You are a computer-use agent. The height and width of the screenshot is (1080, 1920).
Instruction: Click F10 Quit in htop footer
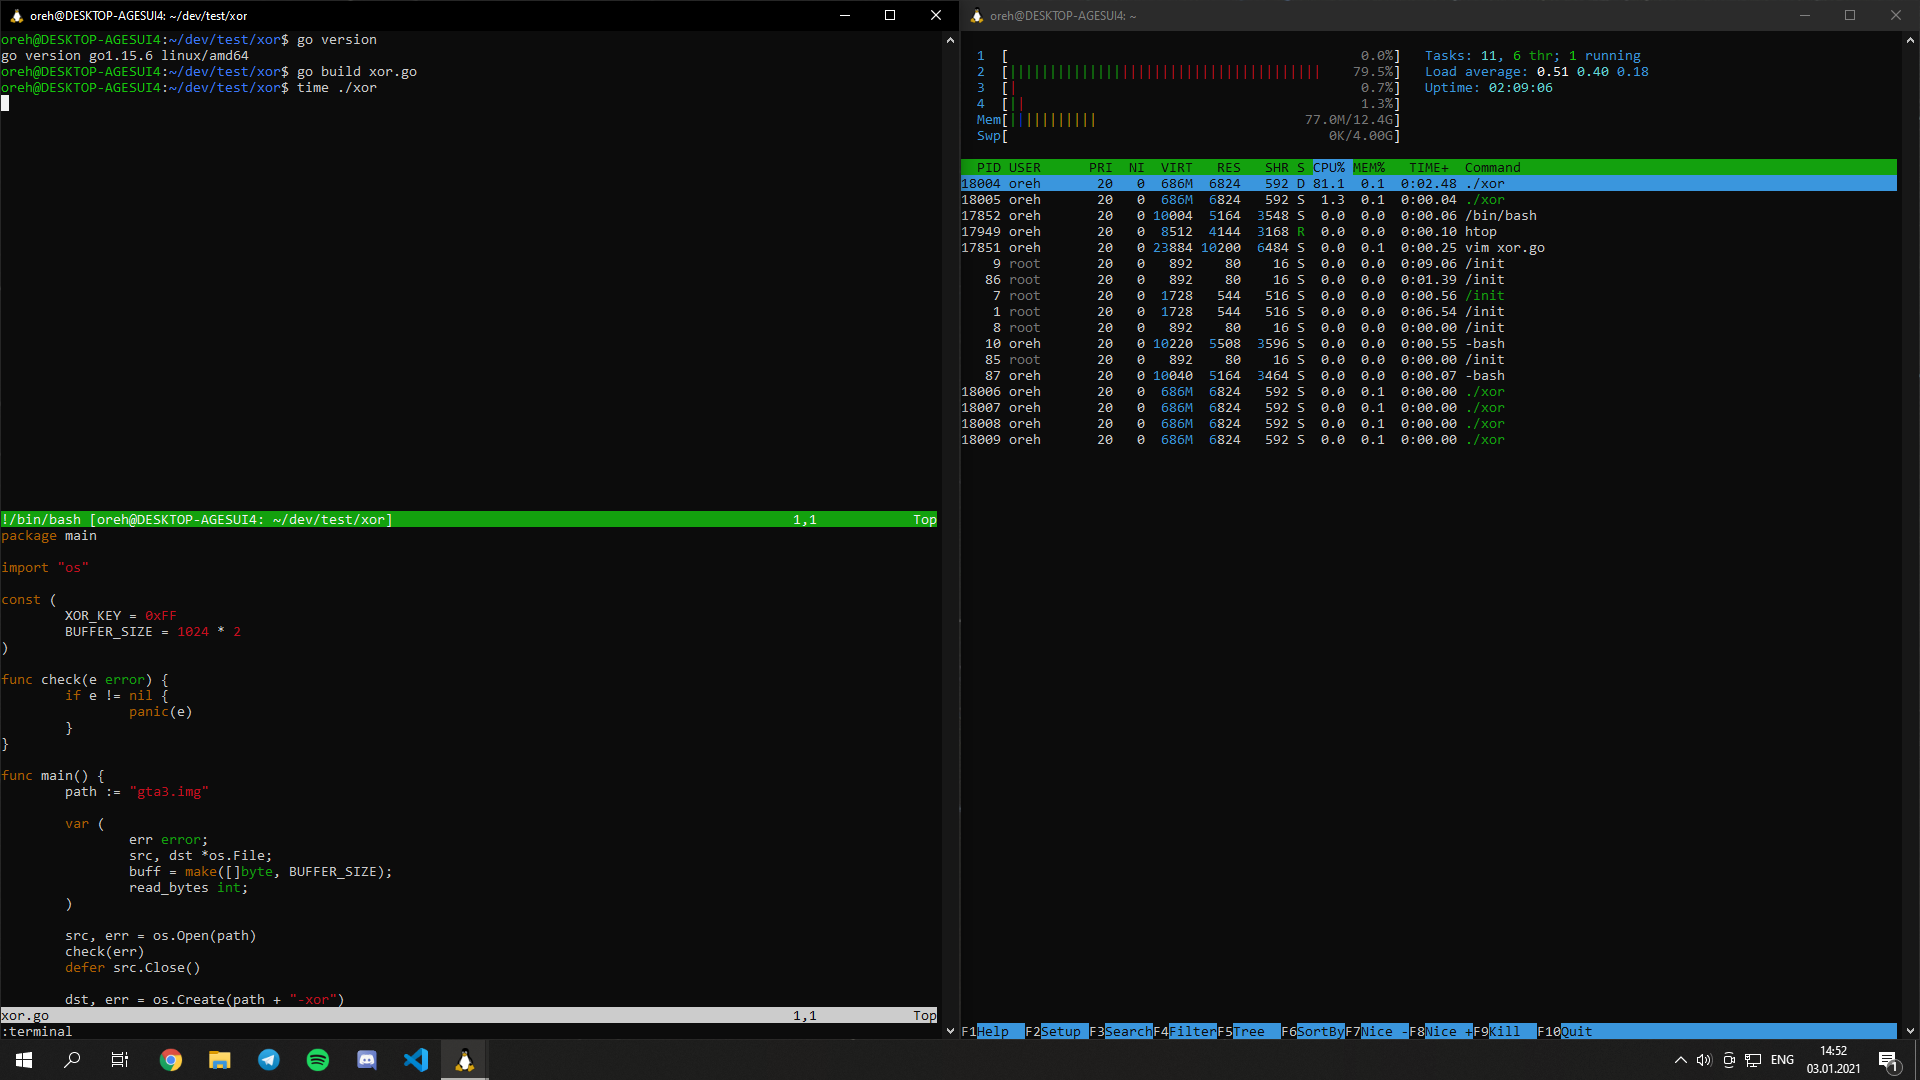1576,1031
